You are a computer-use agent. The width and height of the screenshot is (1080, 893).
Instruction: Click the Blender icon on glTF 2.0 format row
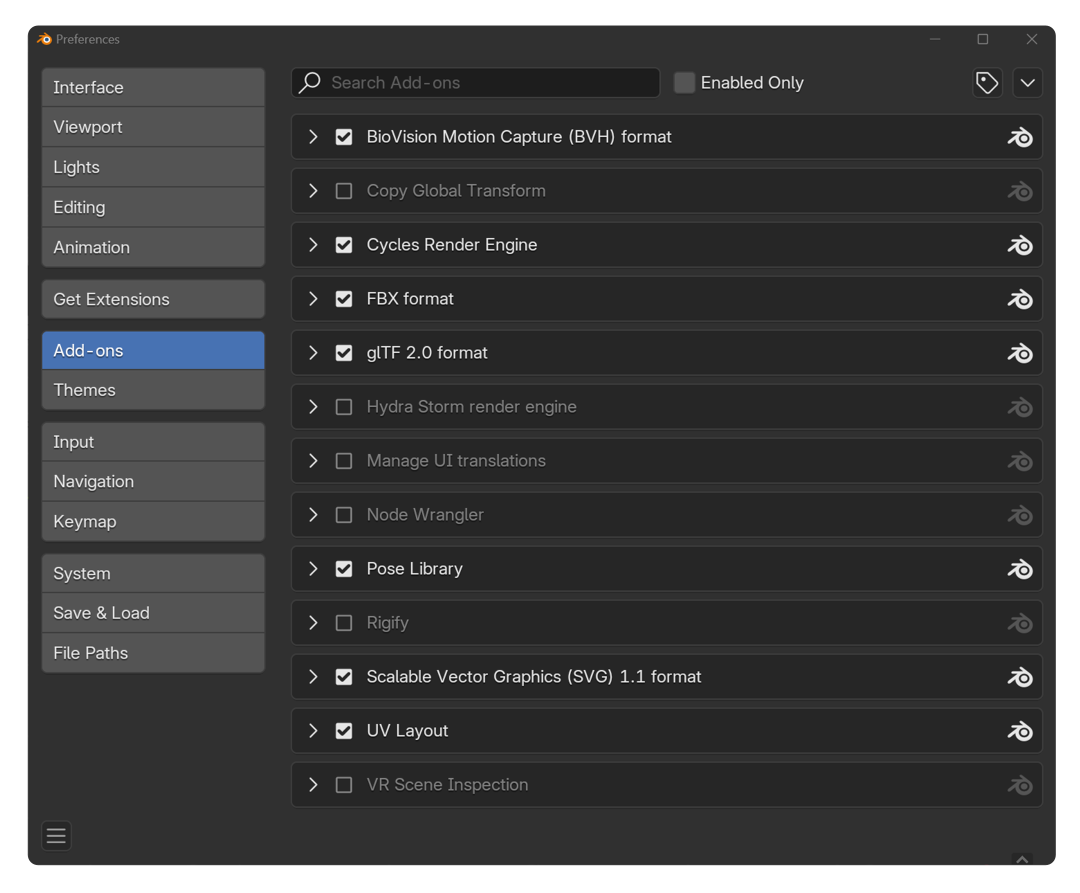point(1020,353)
